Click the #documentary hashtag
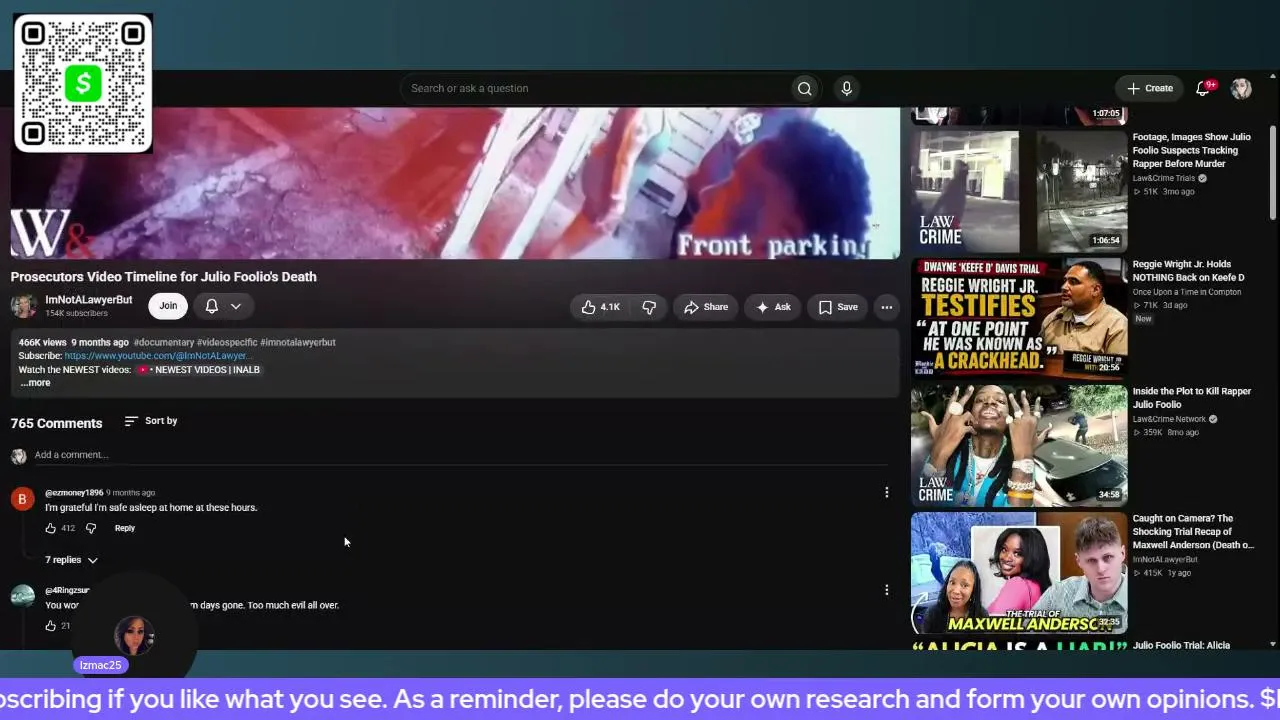The height and width of the screenshot is (720, 1280). (x=164, y=342)
